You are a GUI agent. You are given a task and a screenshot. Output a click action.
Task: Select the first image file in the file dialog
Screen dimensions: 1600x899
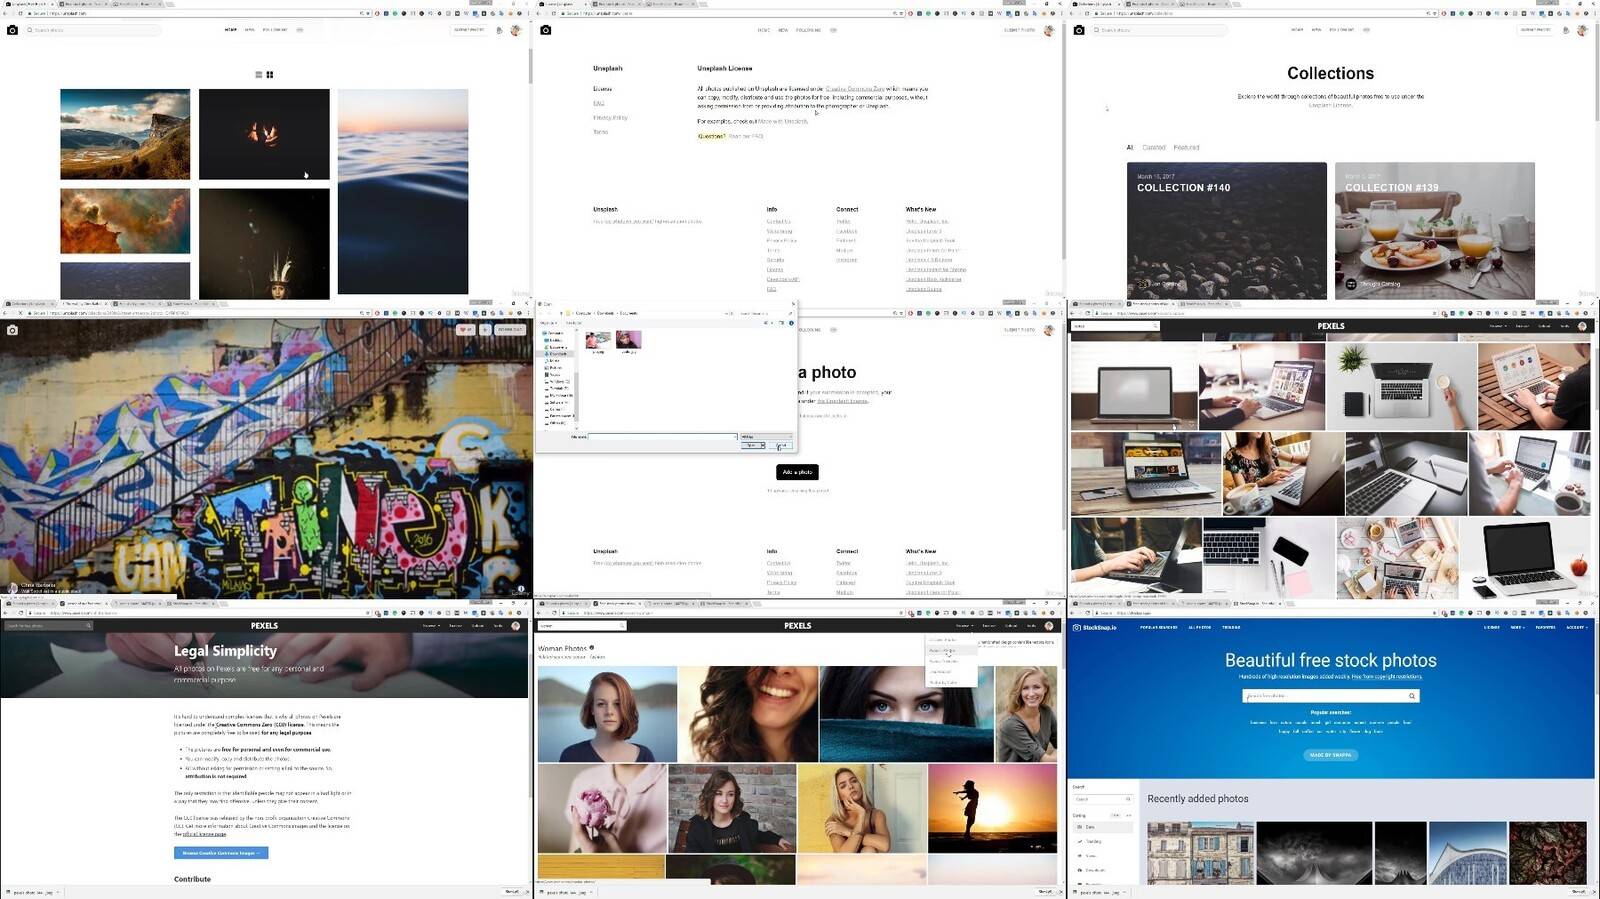click(598, 341)
